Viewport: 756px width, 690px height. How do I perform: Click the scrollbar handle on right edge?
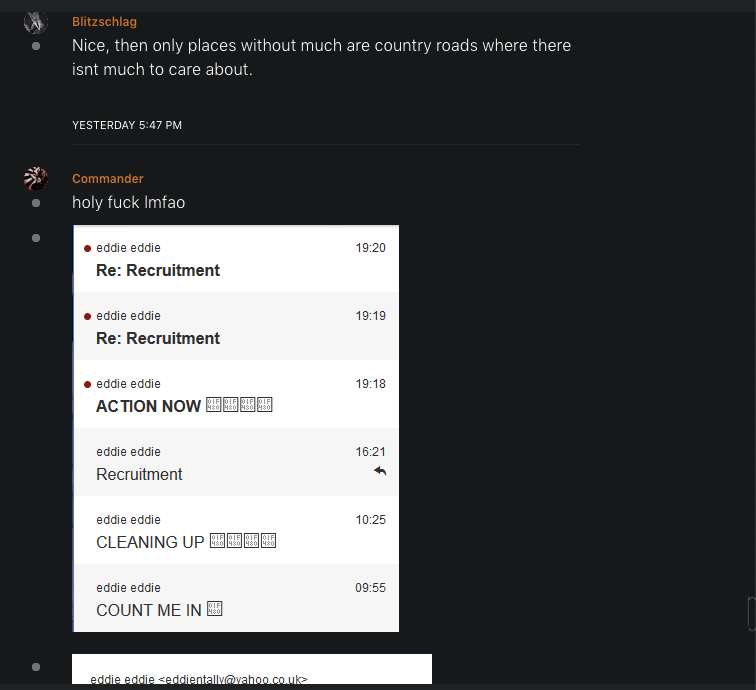click(751, 613)
